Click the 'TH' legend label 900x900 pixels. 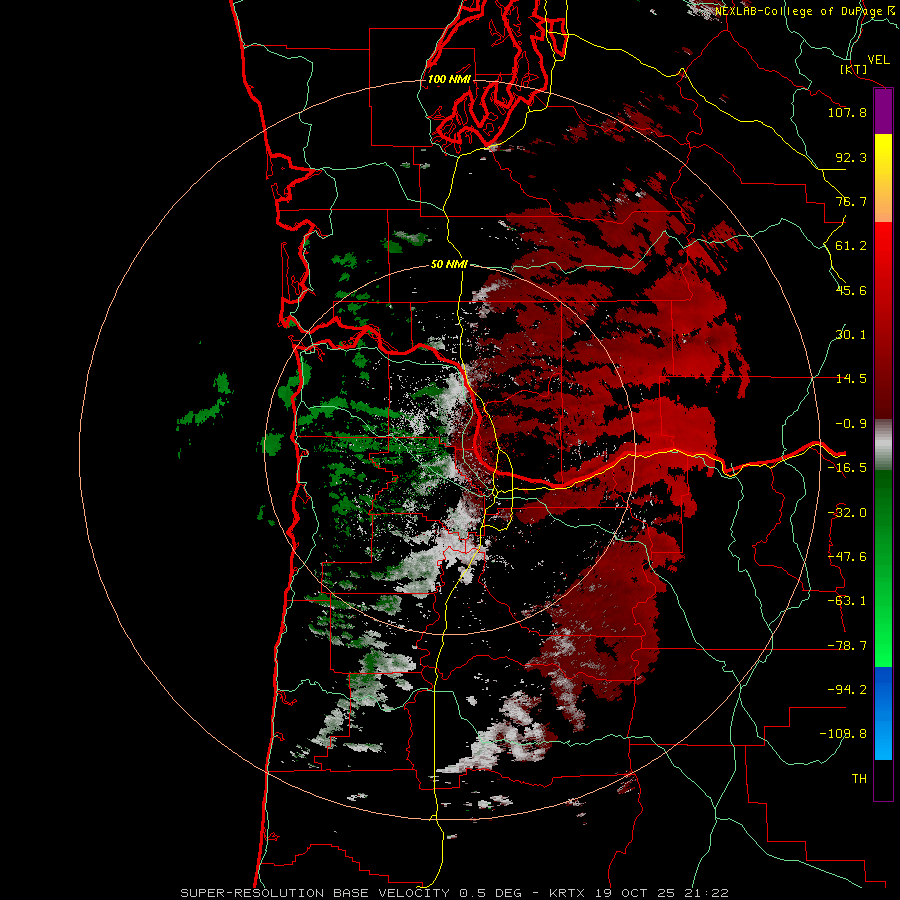(859, 779)
